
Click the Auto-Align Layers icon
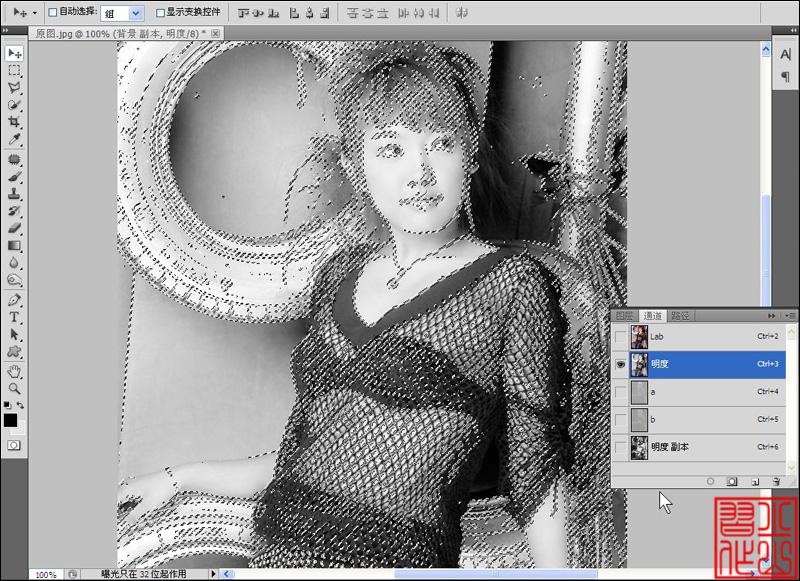point(461,13)
